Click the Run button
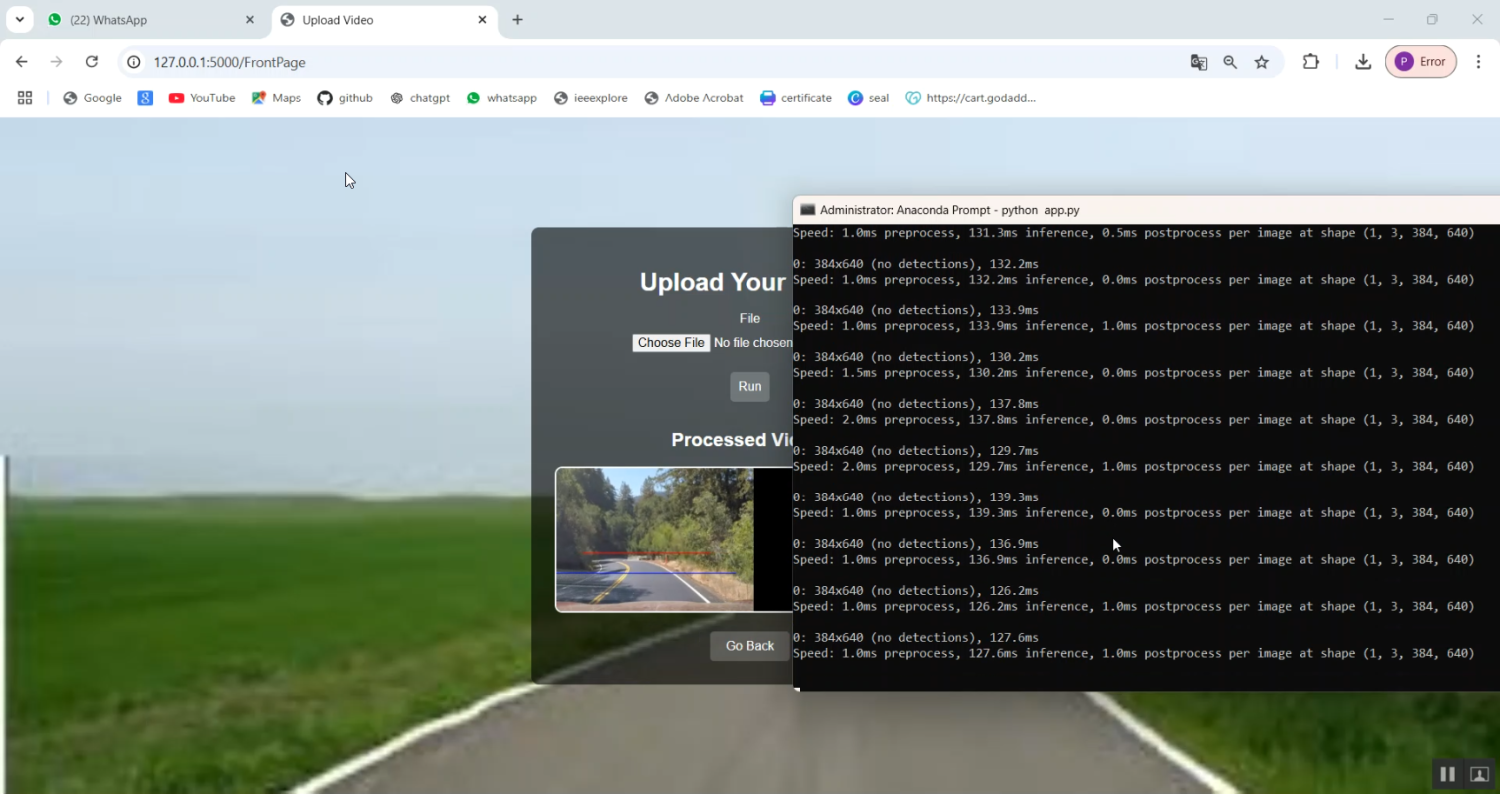Viewport: 1500px width, 794px height. [x=750, y=387]
